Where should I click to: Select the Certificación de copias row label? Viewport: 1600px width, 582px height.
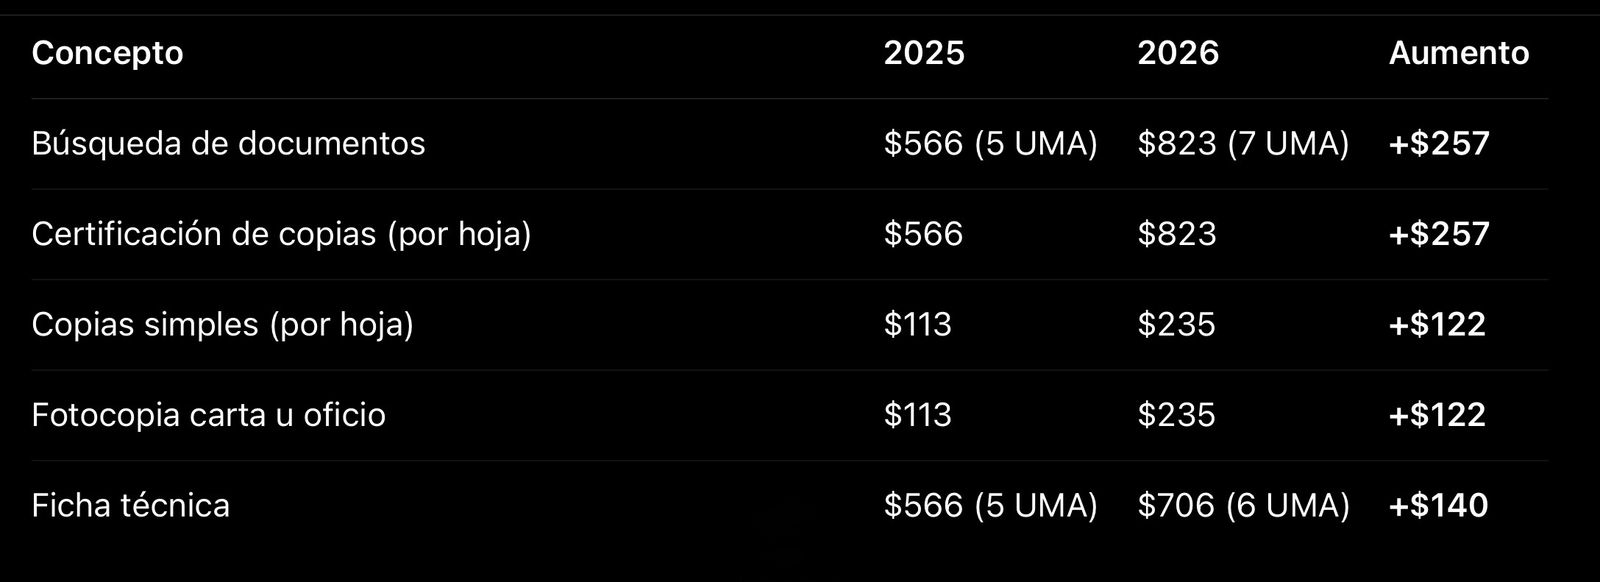point(281,234)
